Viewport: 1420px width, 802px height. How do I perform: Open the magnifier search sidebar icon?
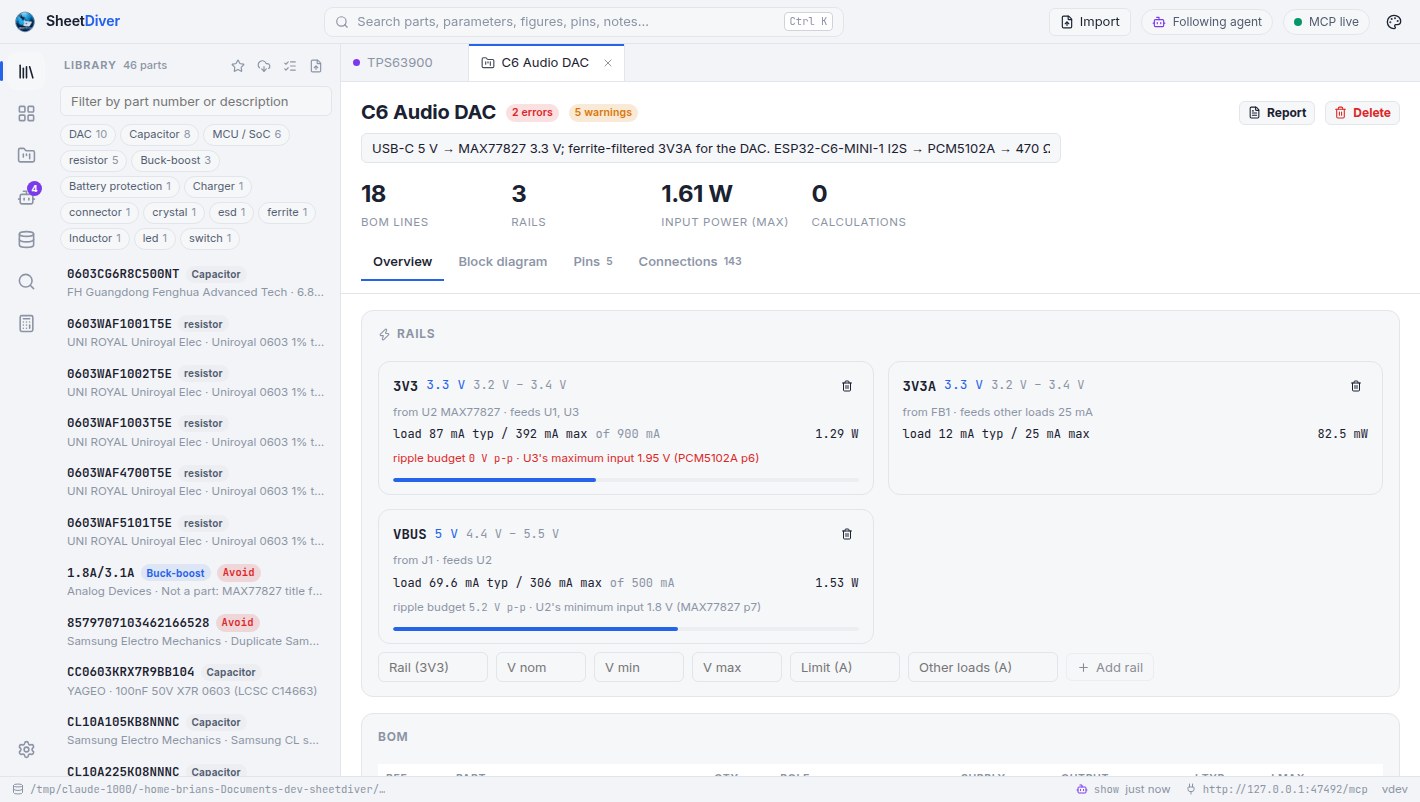27,281
